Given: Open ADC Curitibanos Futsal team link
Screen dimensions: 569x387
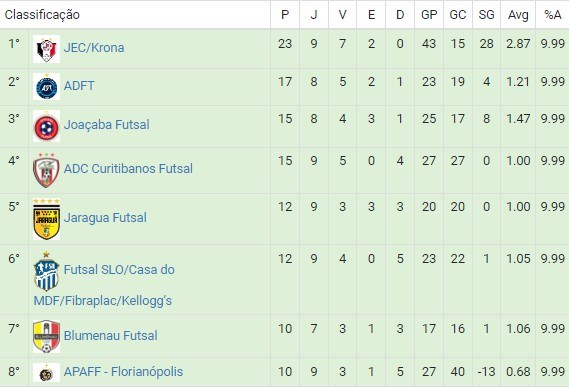Looking at the screenshot, I should pyautogui.click(x=128, y=168).
